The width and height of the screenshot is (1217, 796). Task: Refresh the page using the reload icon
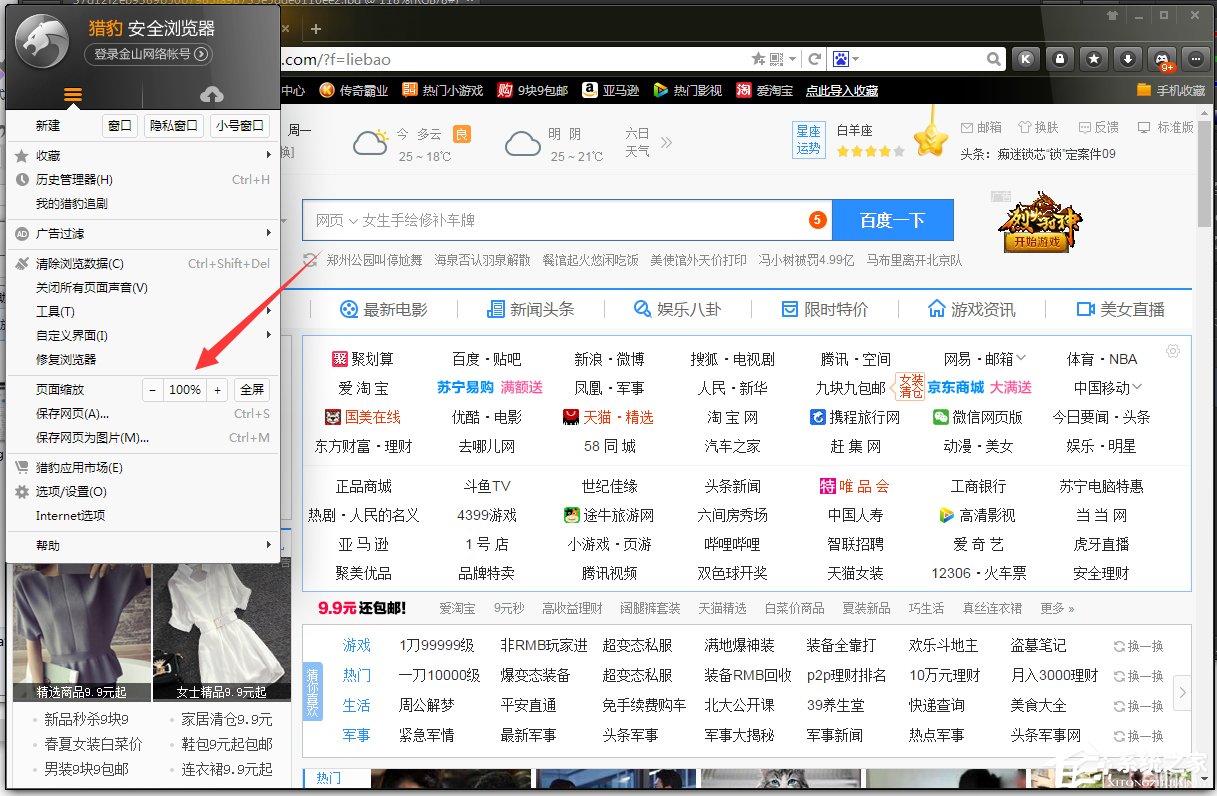click(815, 59)
